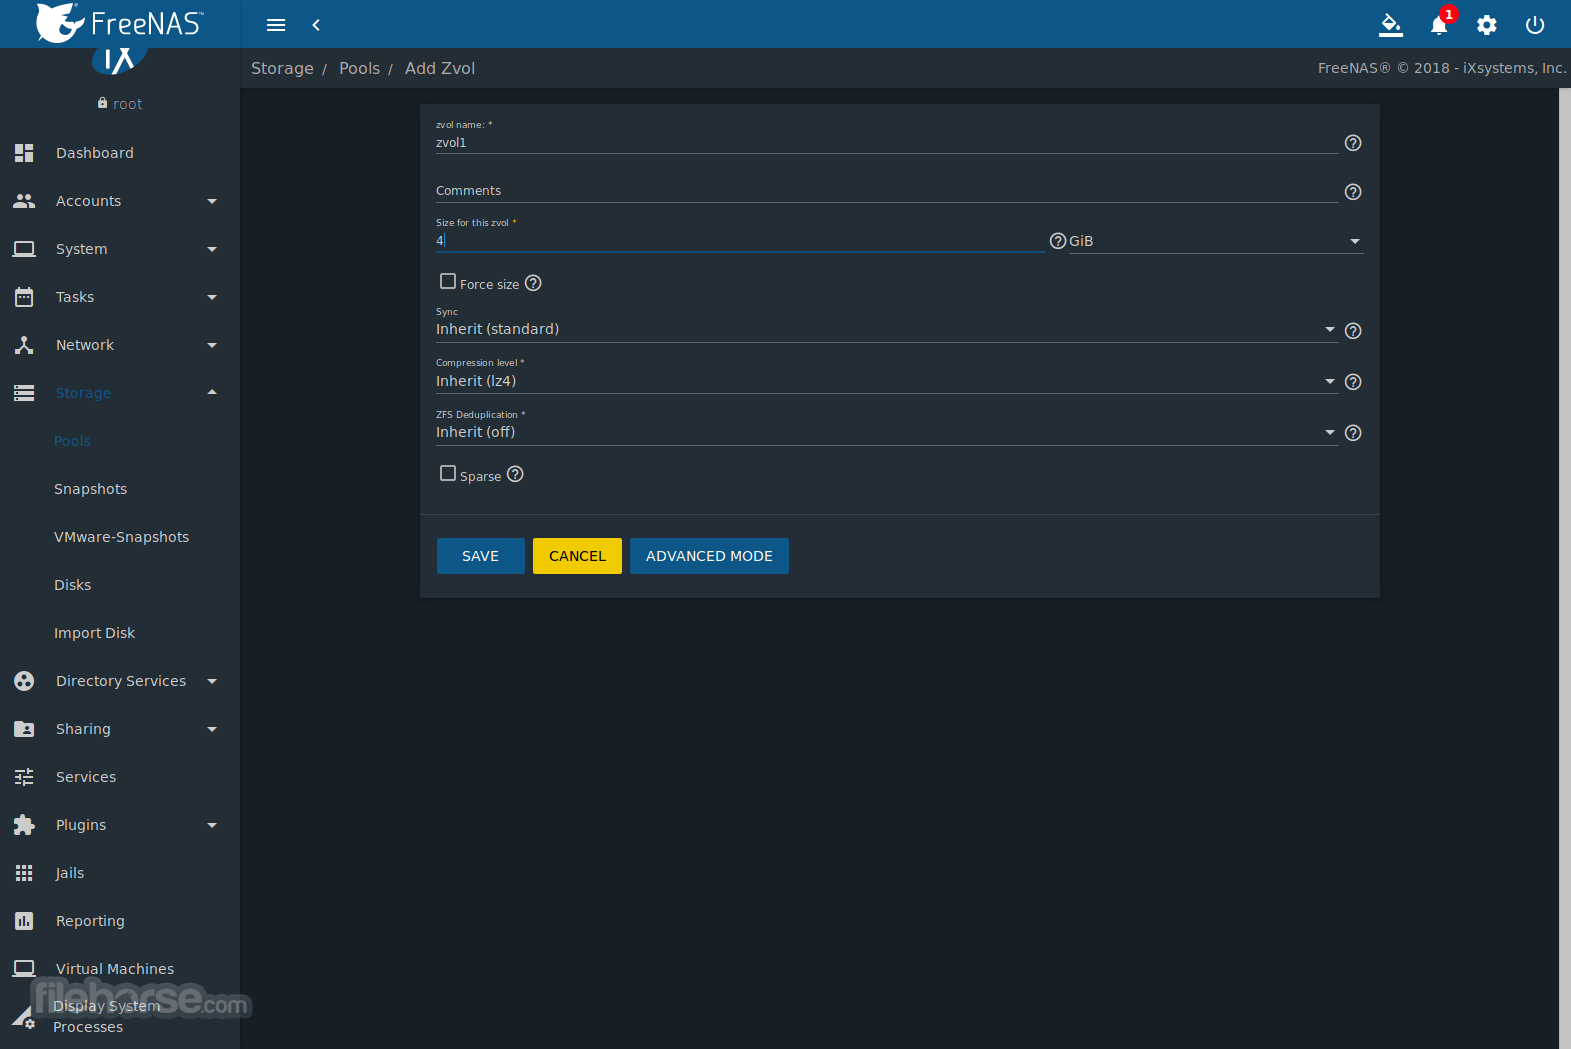This screenshot has height=1049, width=1571.
Task: Click the Virtual Machines monitor icon
Action: coord(24,968)
